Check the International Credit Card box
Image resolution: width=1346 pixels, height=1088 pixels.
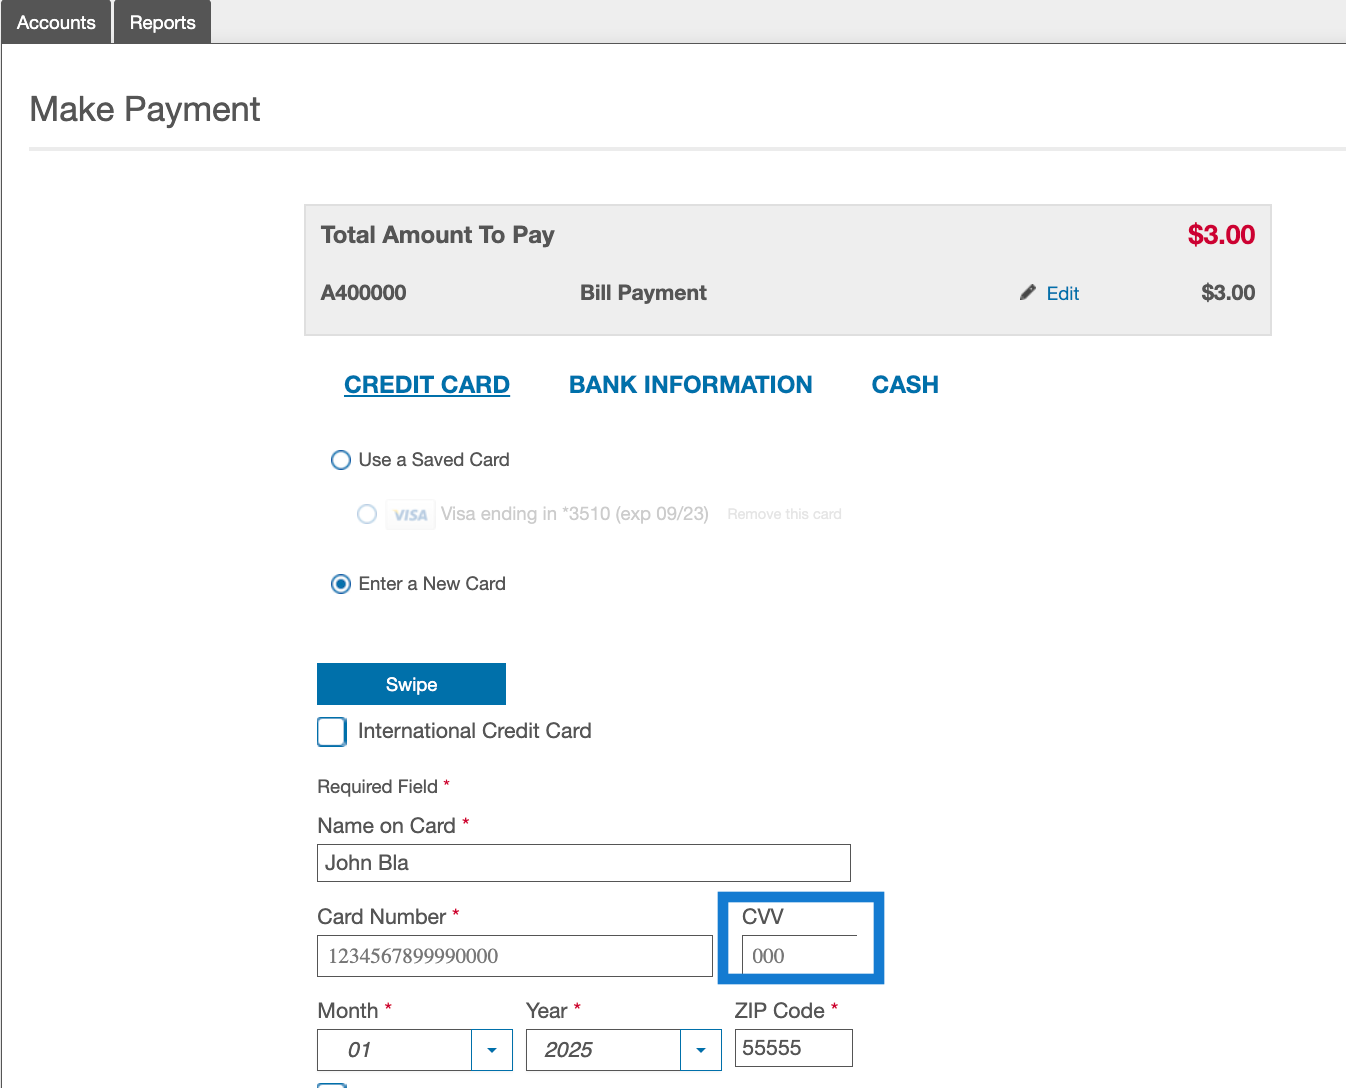(332, 732)
